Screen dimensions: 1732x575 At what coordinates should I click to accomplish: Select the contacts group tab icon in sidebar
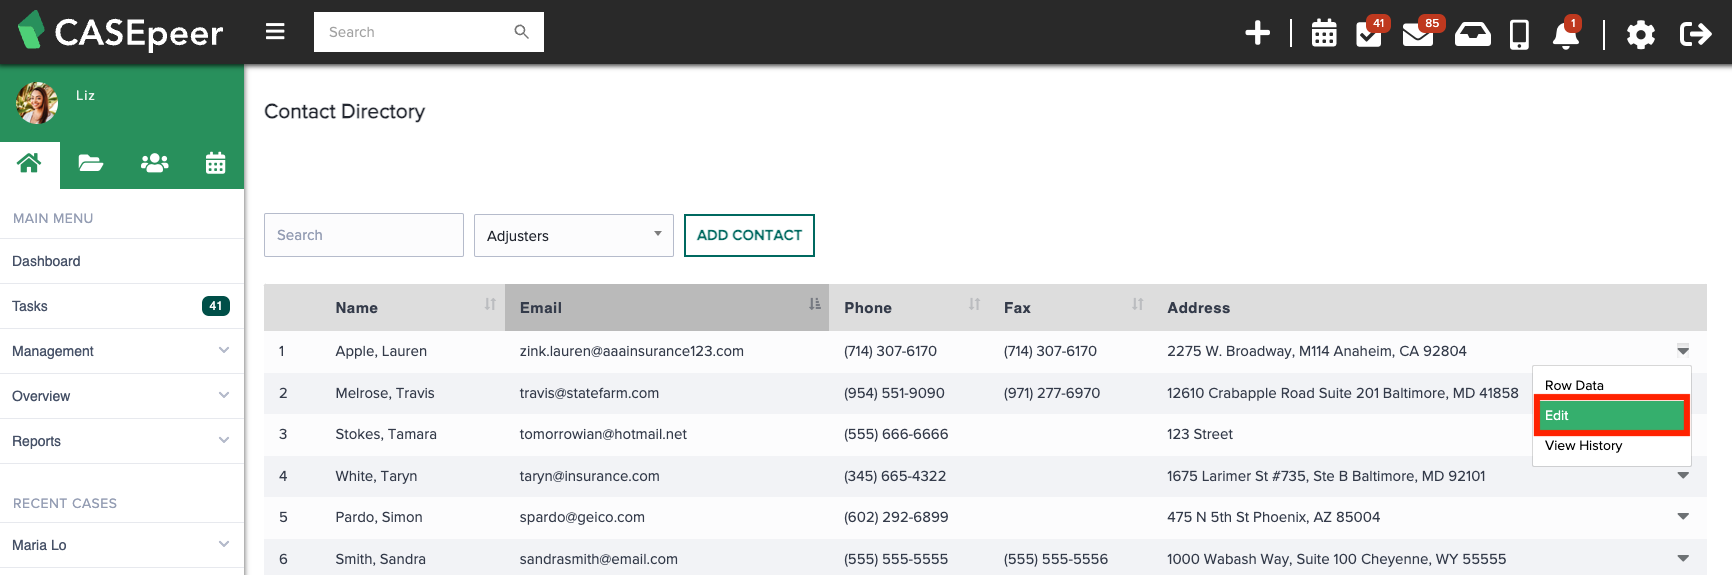[154, 163]
